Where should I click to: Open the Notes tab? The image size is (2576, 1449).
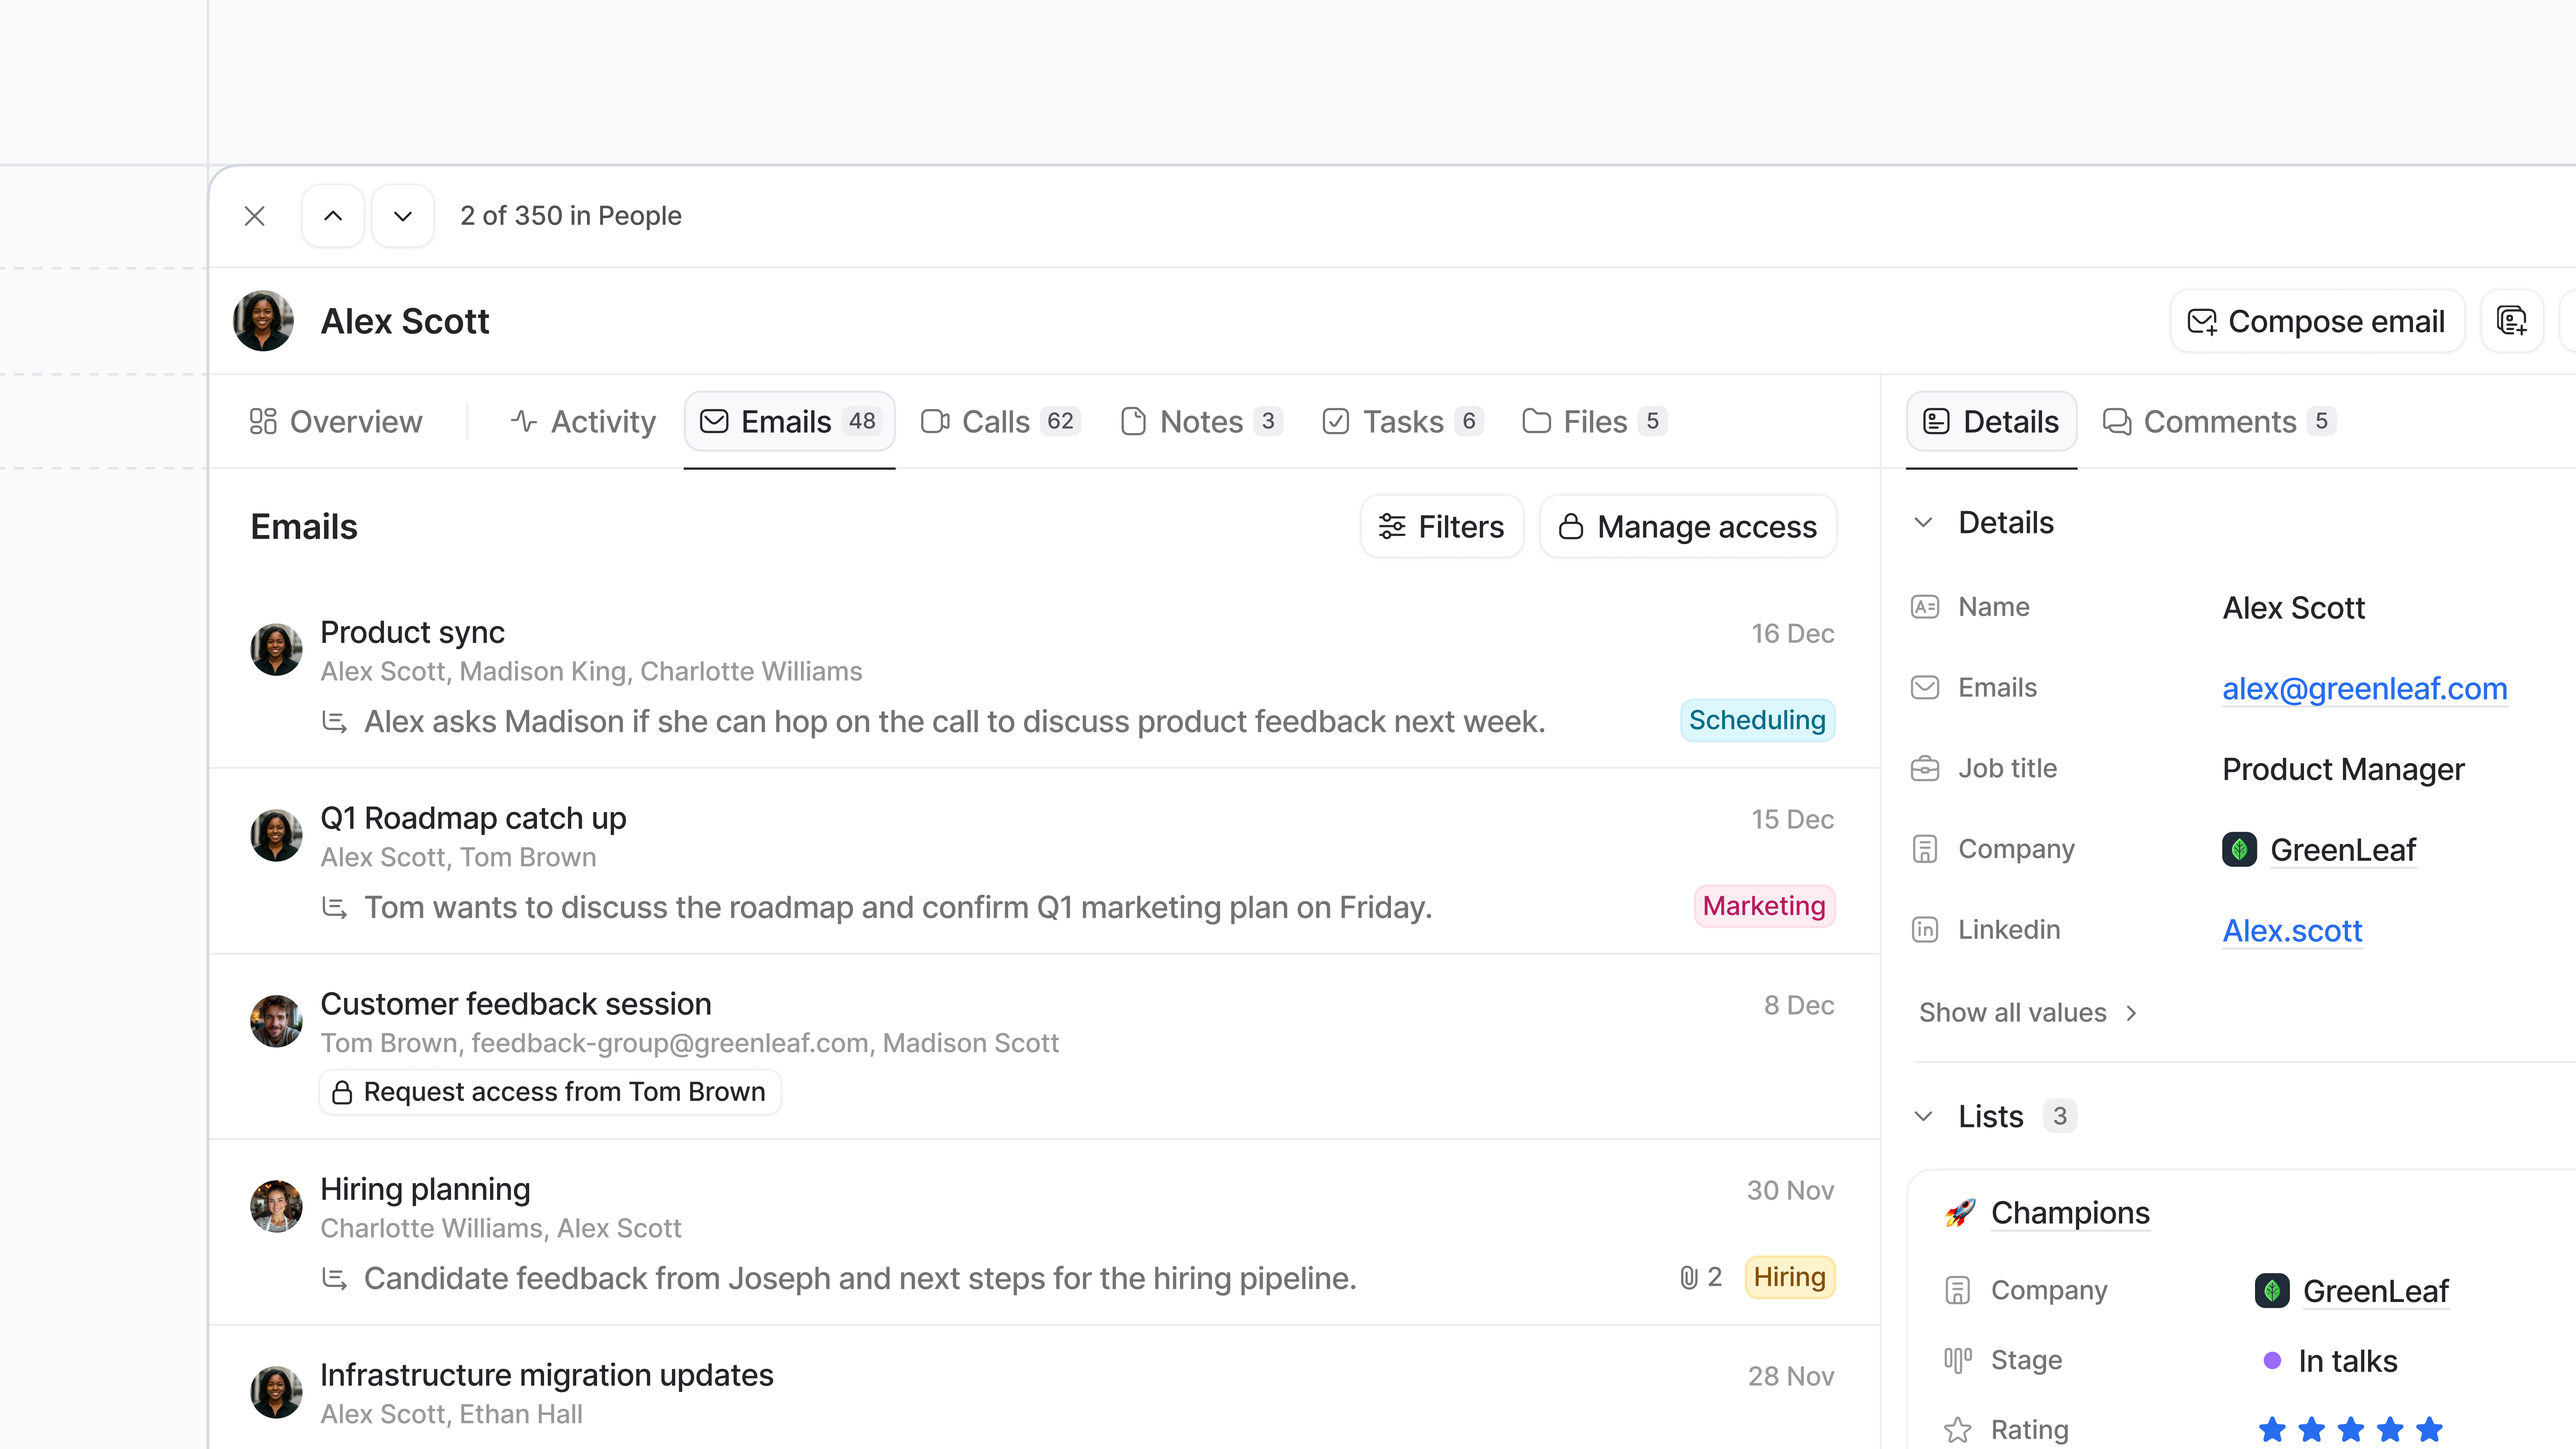pyautogui.click(x=1201, y=422)
